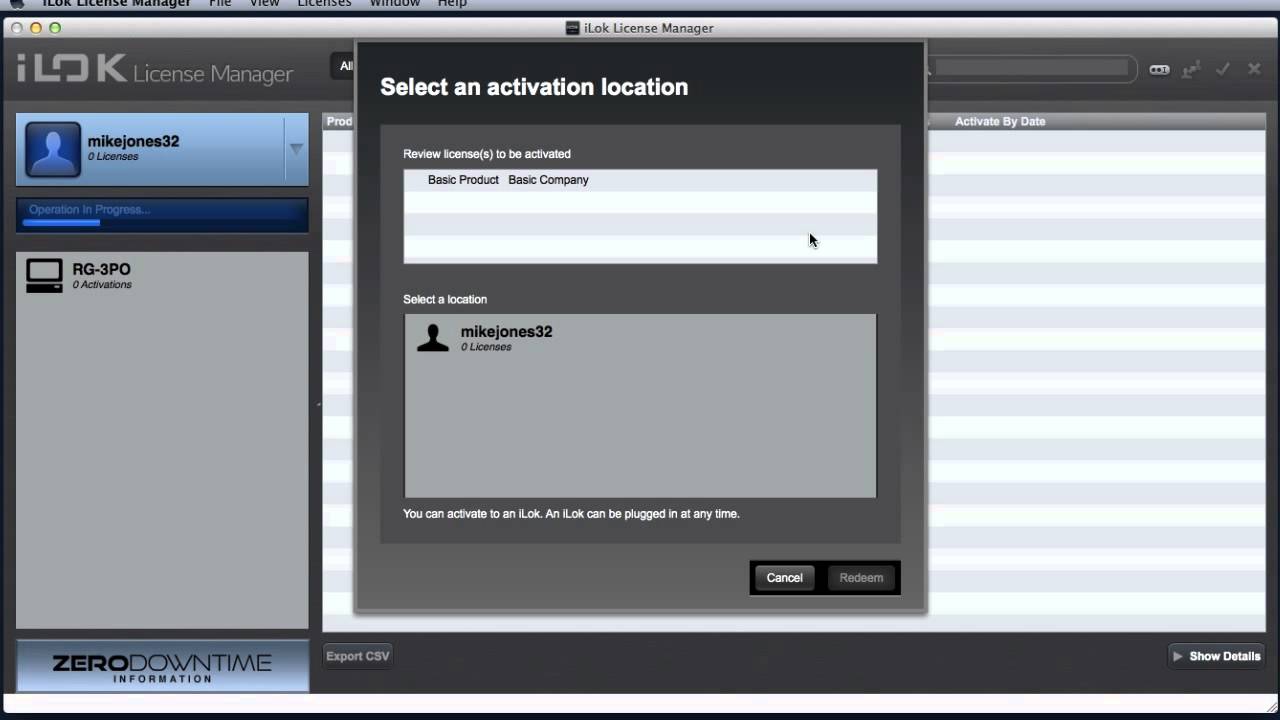
Task: Open the Licenses menu
Action: point(324,4)
